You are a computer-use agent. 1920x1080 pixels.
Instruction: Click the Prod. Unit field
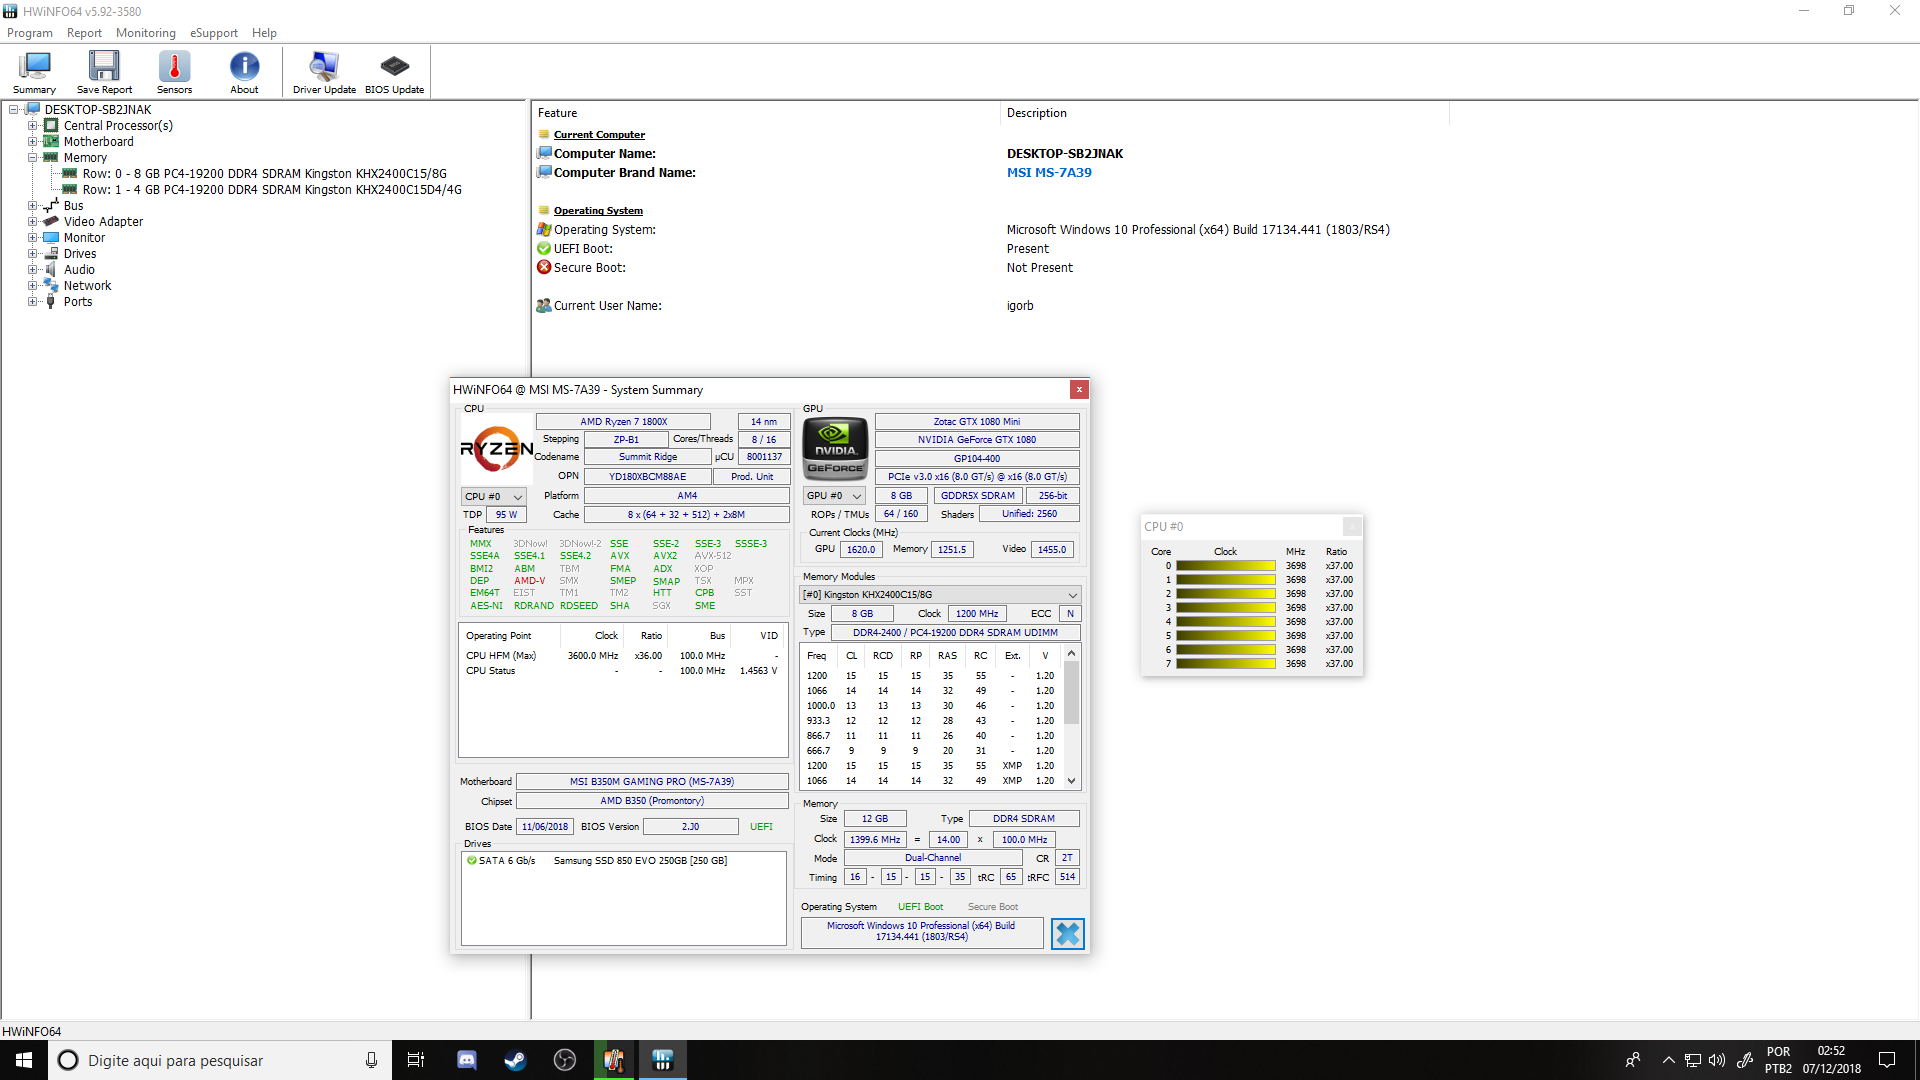[751, 477]
